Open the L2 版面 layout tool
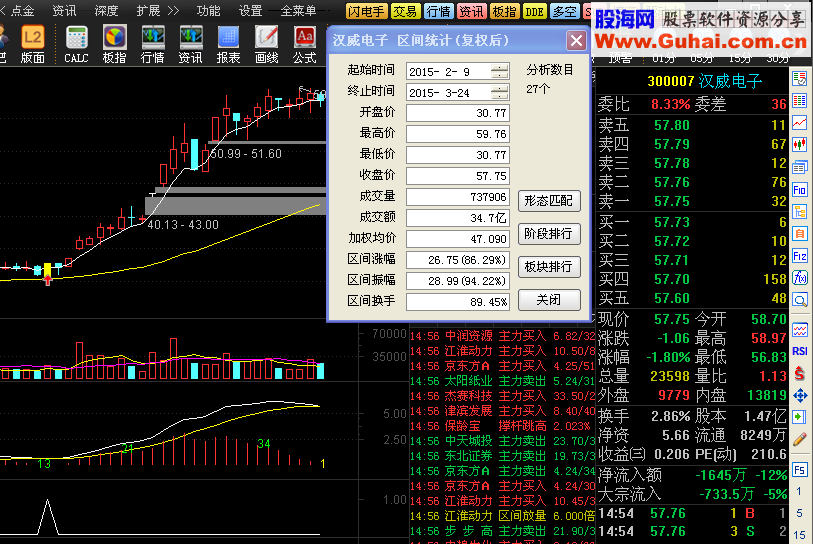The height and width of the screenshot is (544, 813). (33, 45)
